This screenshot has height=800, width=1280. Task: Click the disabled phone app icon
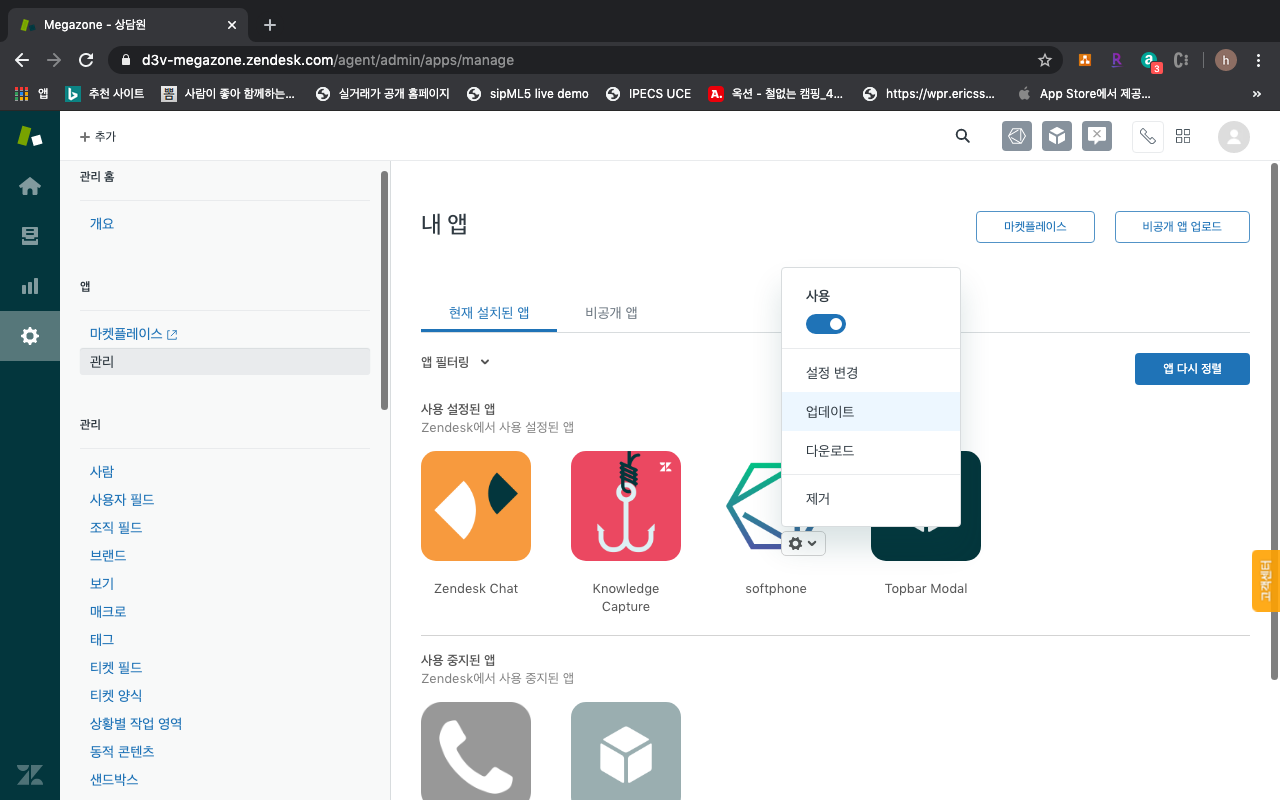click(476, 751)
